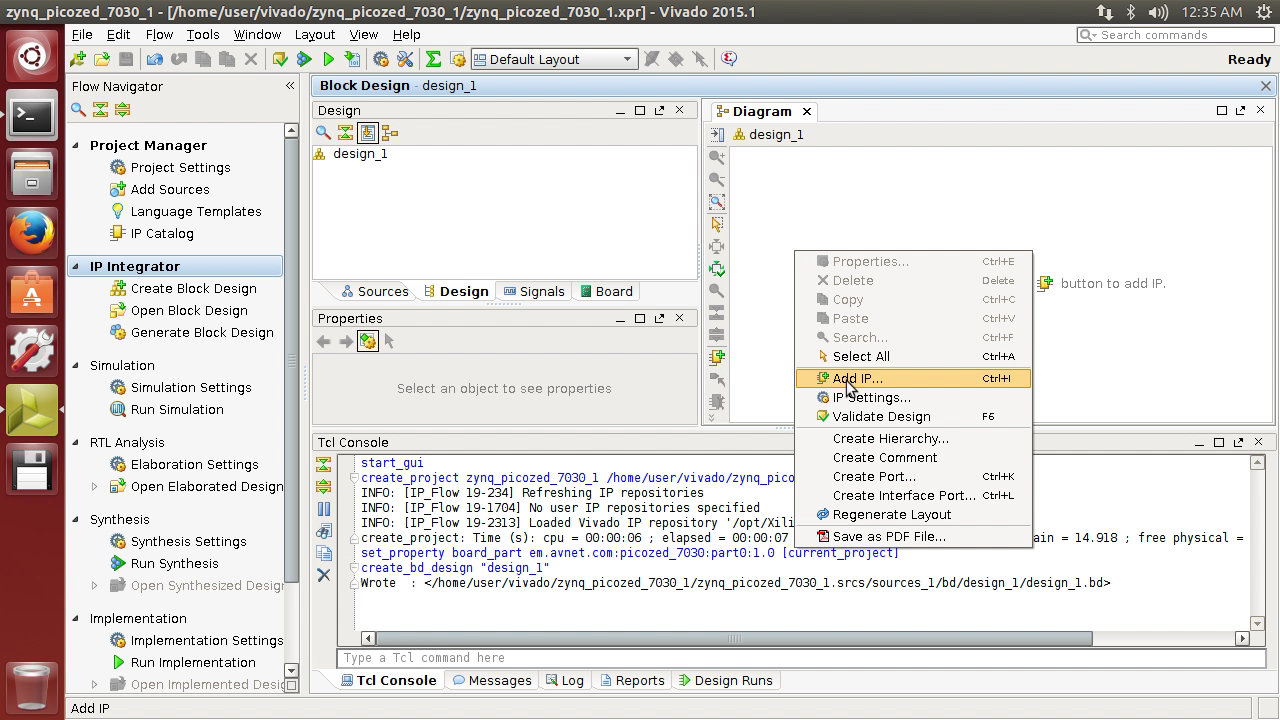Switch to the Signals tab

point(534,291)
